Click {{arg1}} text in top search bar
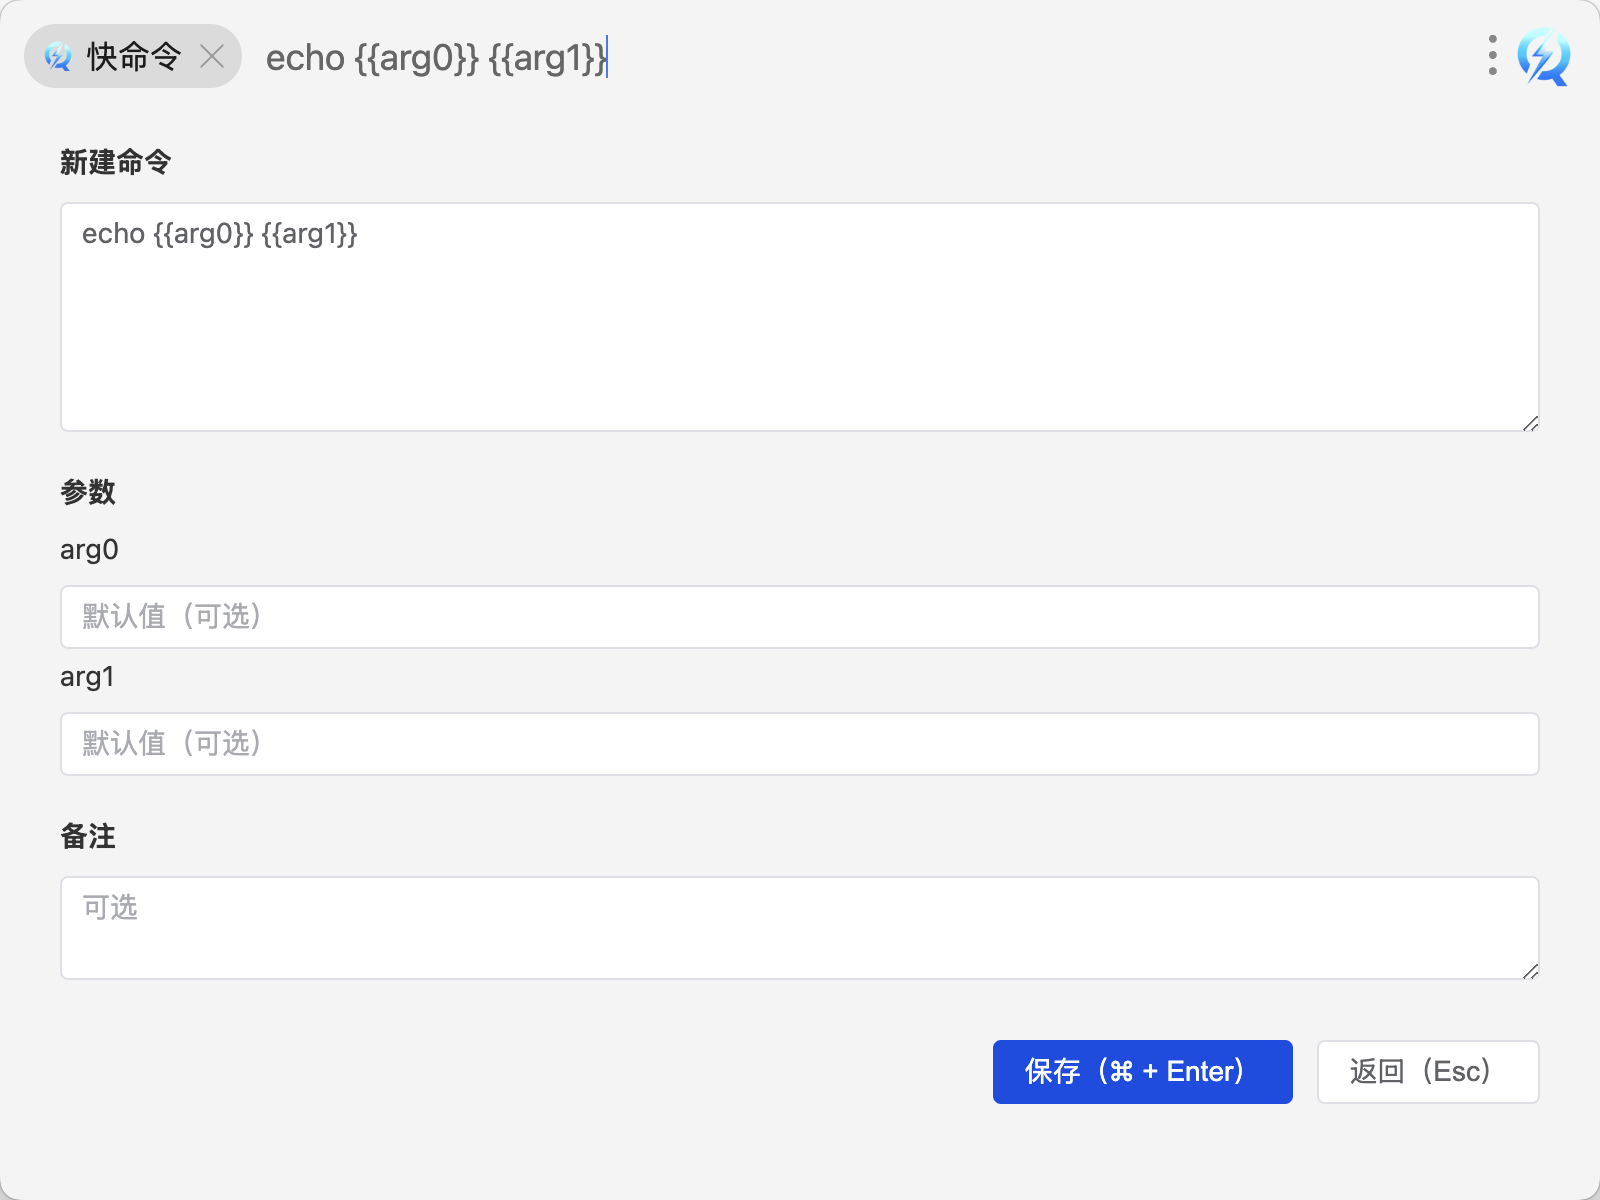Viewport: 1600px width, 1200px height. point(547,58)
